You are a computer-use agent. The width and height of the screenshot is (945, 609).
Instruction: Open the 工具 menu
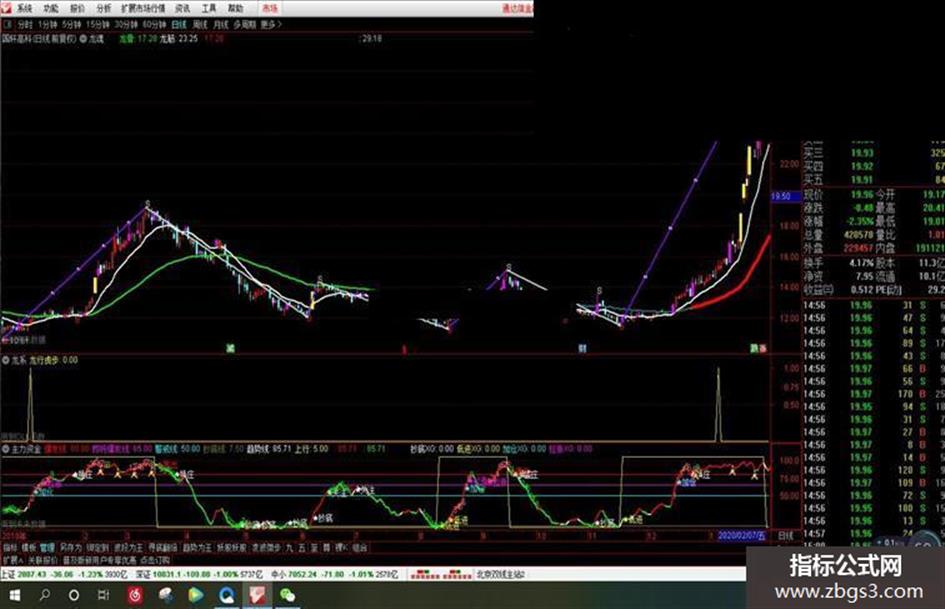pyautogui.click(x=209, y=8)
